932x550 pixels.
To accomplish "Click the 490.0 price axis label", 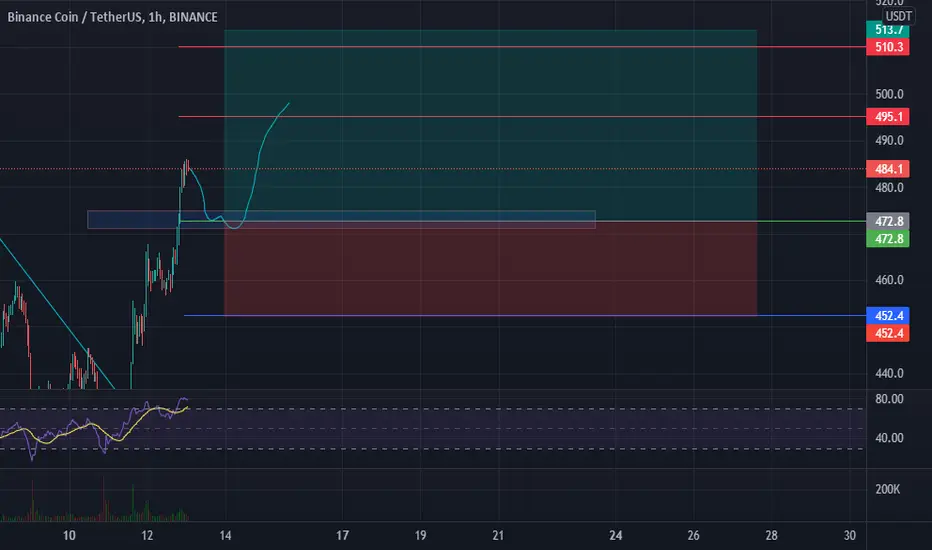I will click(x=889, y=140).
